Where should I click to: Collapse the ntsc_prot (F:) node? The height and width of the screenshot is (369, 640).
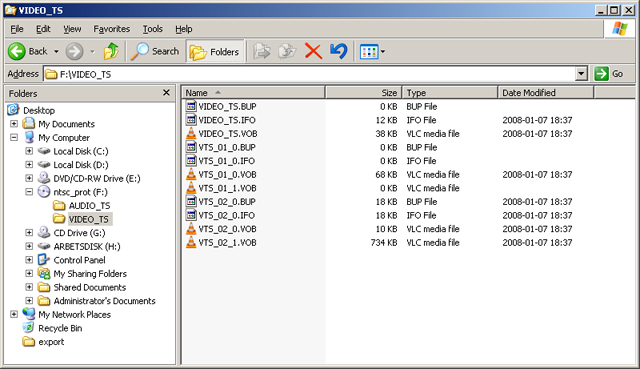pos(29,192)
